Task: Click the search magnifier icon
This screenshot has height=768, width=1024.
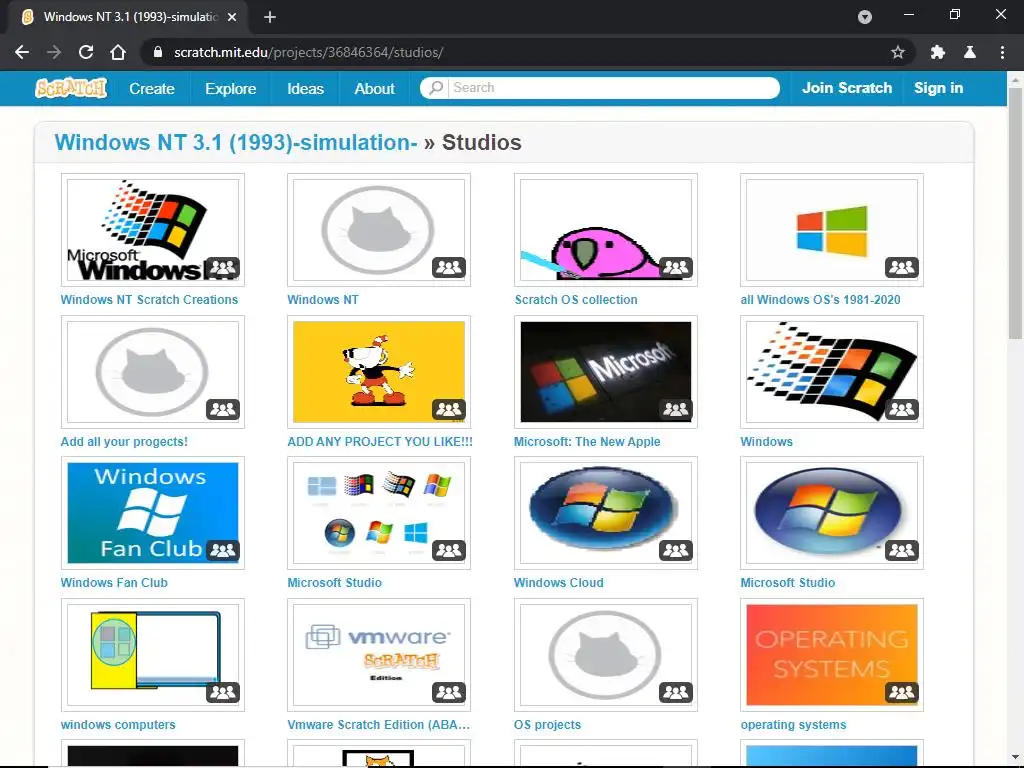Action: point(436,88)
